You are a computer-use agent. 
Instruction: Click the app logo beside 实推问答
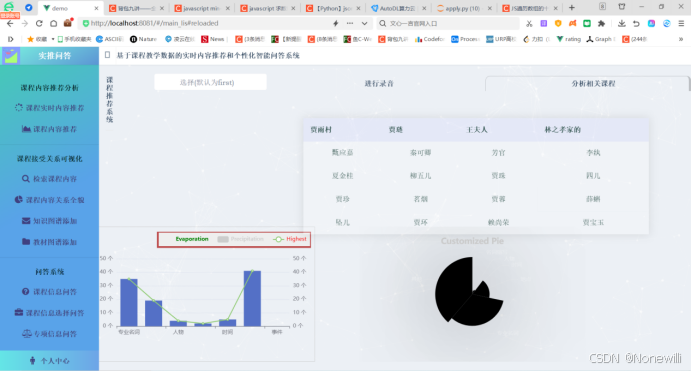pos(11,56)
